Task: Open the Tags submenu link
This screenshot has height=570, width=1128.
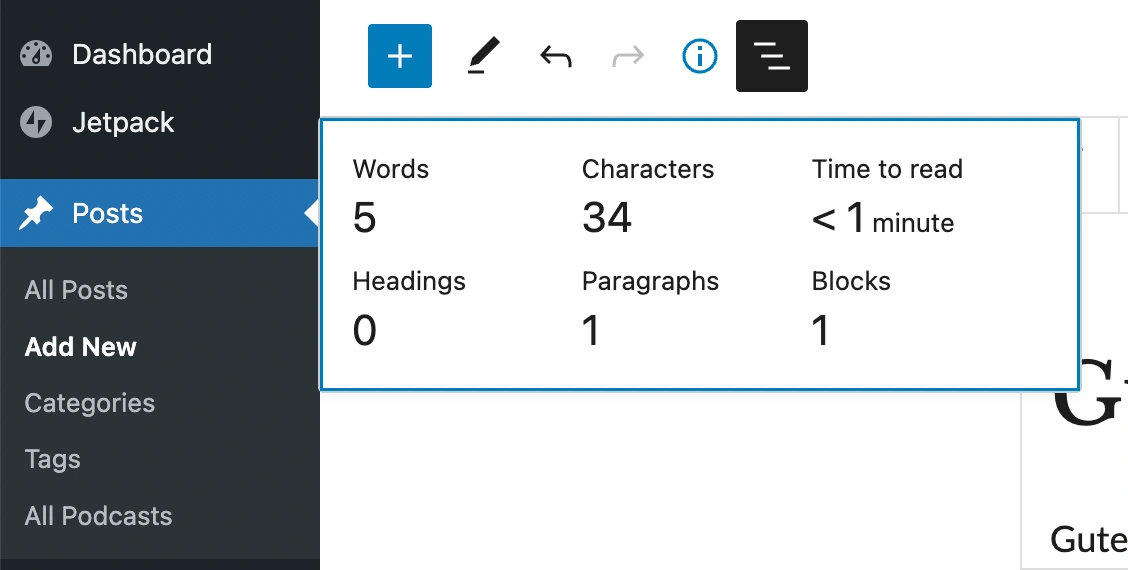Action: coord(52,459)
